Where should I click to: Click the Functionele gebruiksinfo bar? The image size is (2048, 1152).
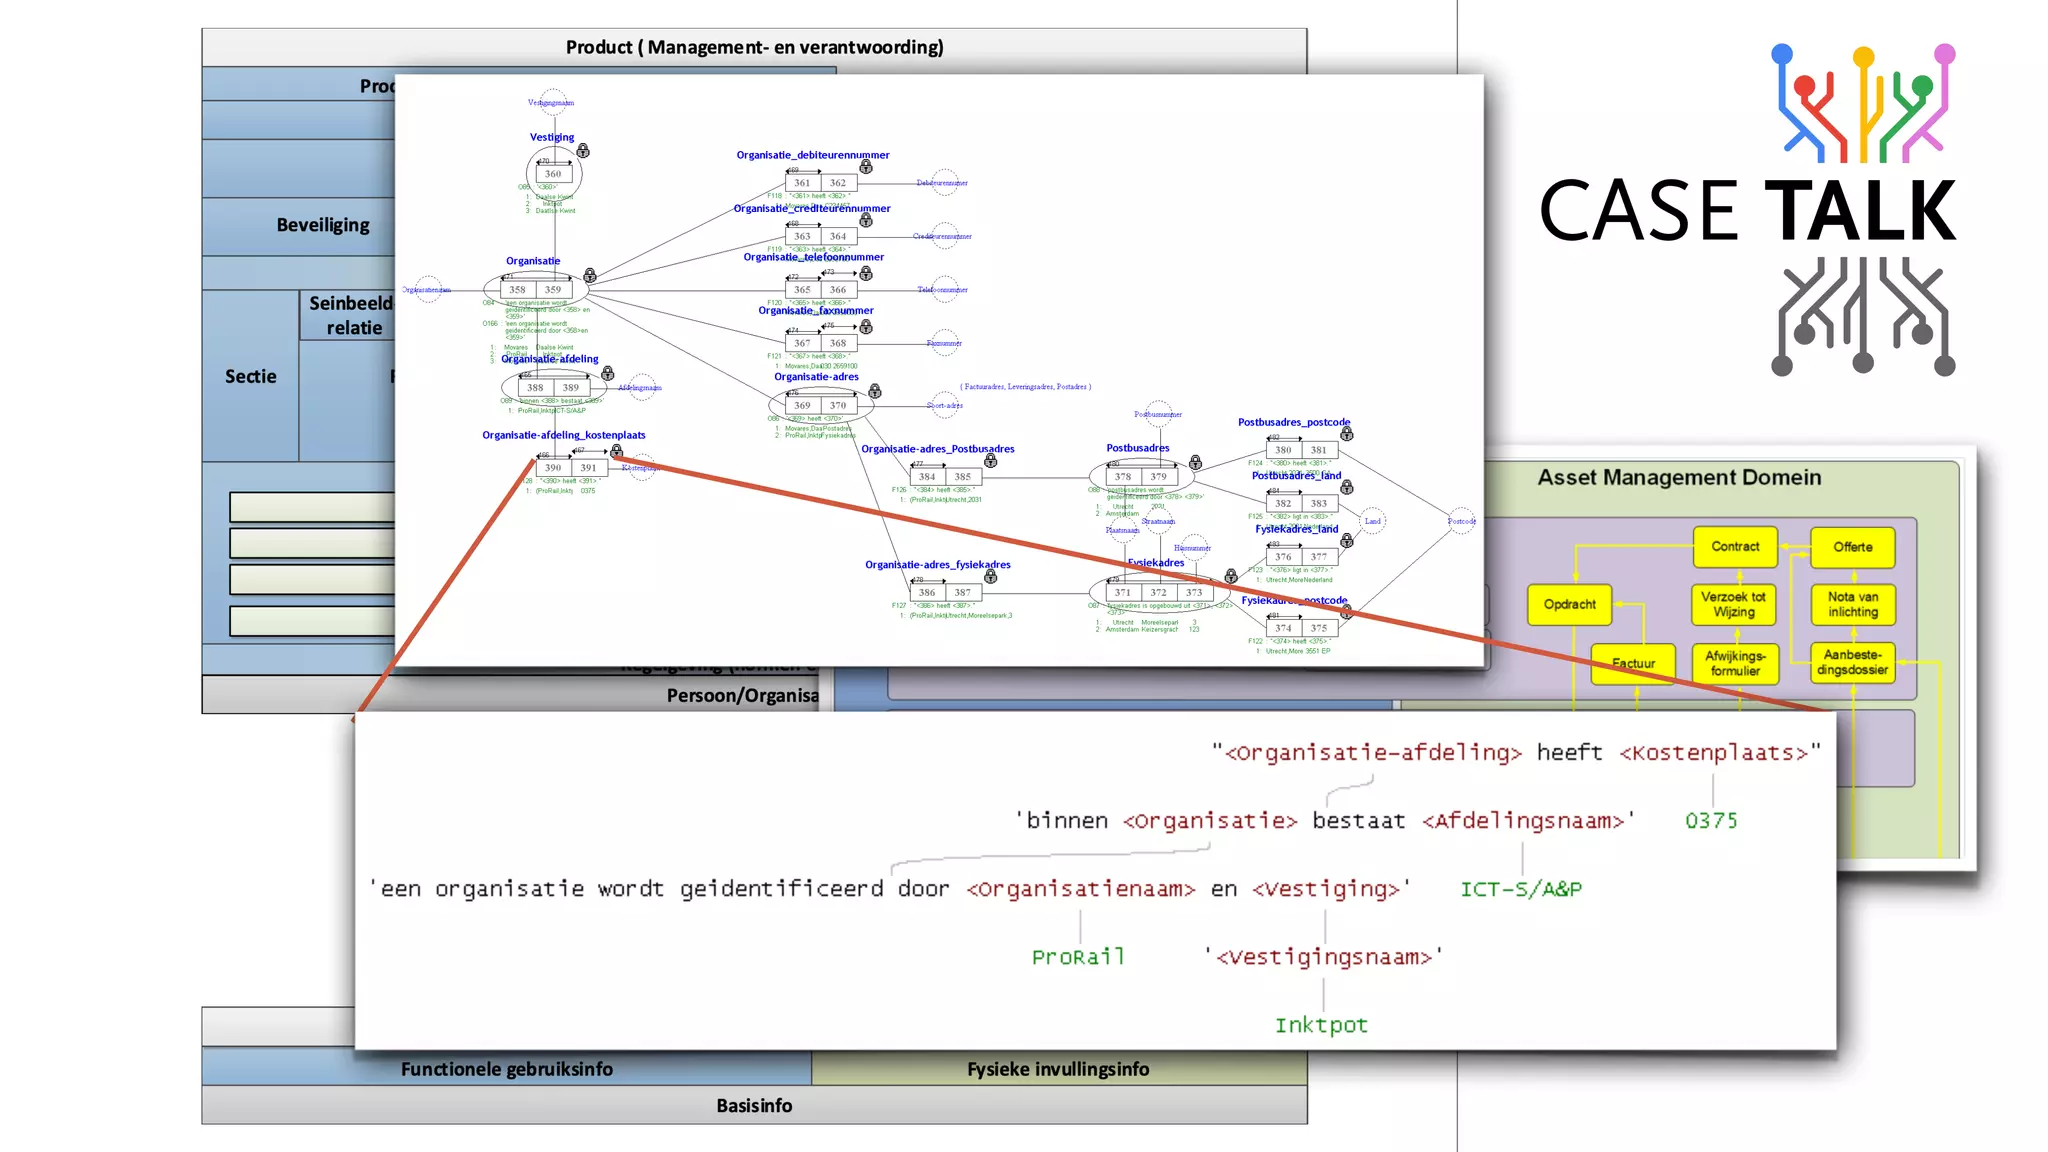click(x=506, y=1069)
